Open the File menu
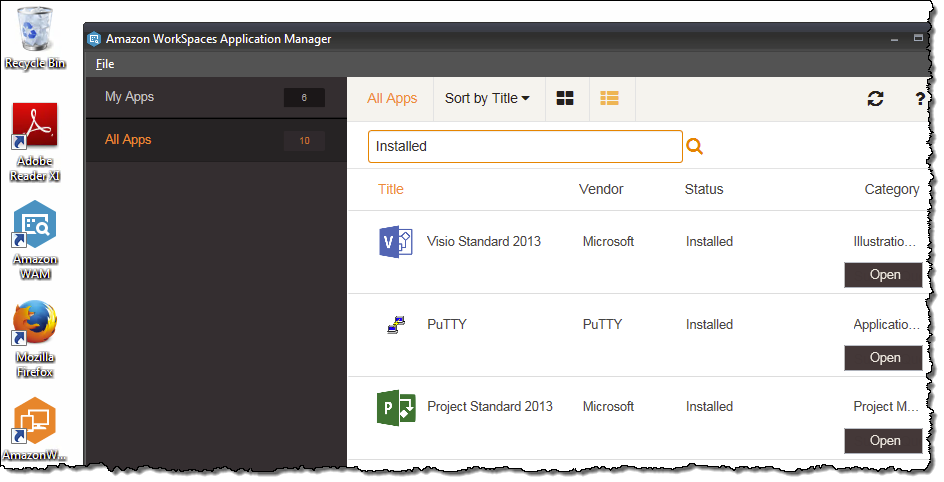Screen dimensions: 944x482 tap(105, 64)
